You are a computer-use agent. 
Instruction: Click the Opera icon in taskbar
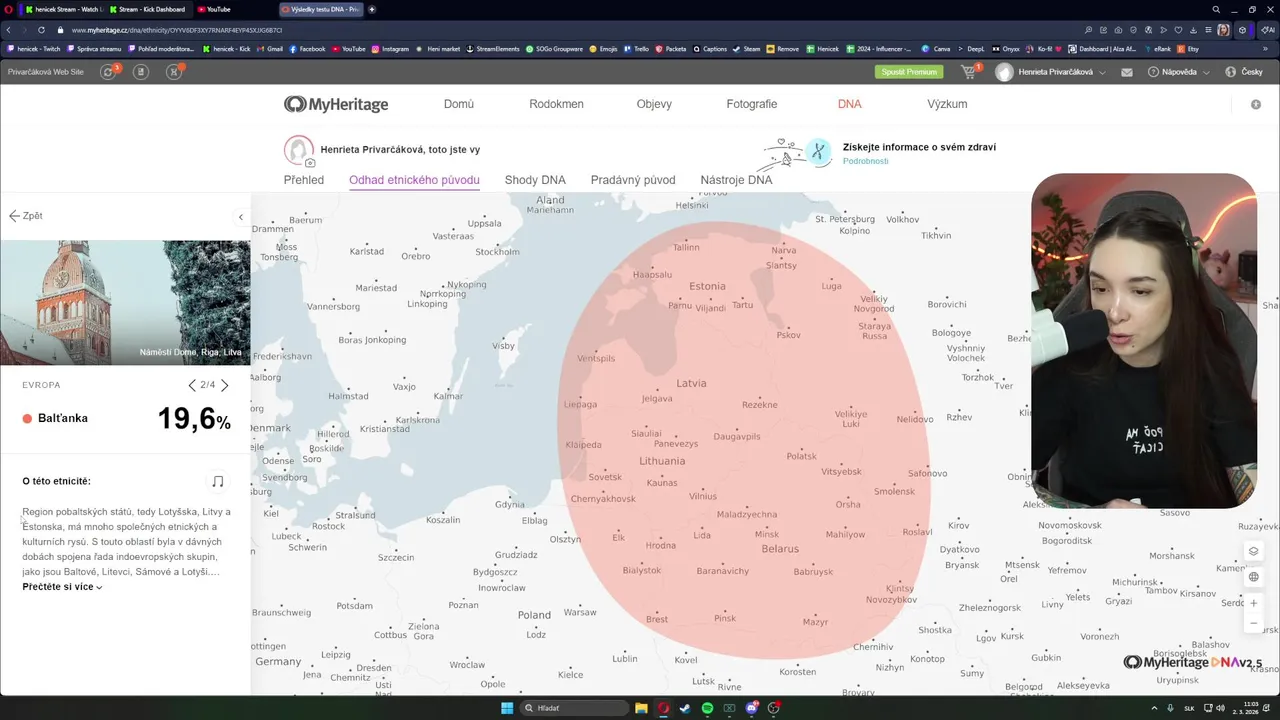[x=663, y=708]
